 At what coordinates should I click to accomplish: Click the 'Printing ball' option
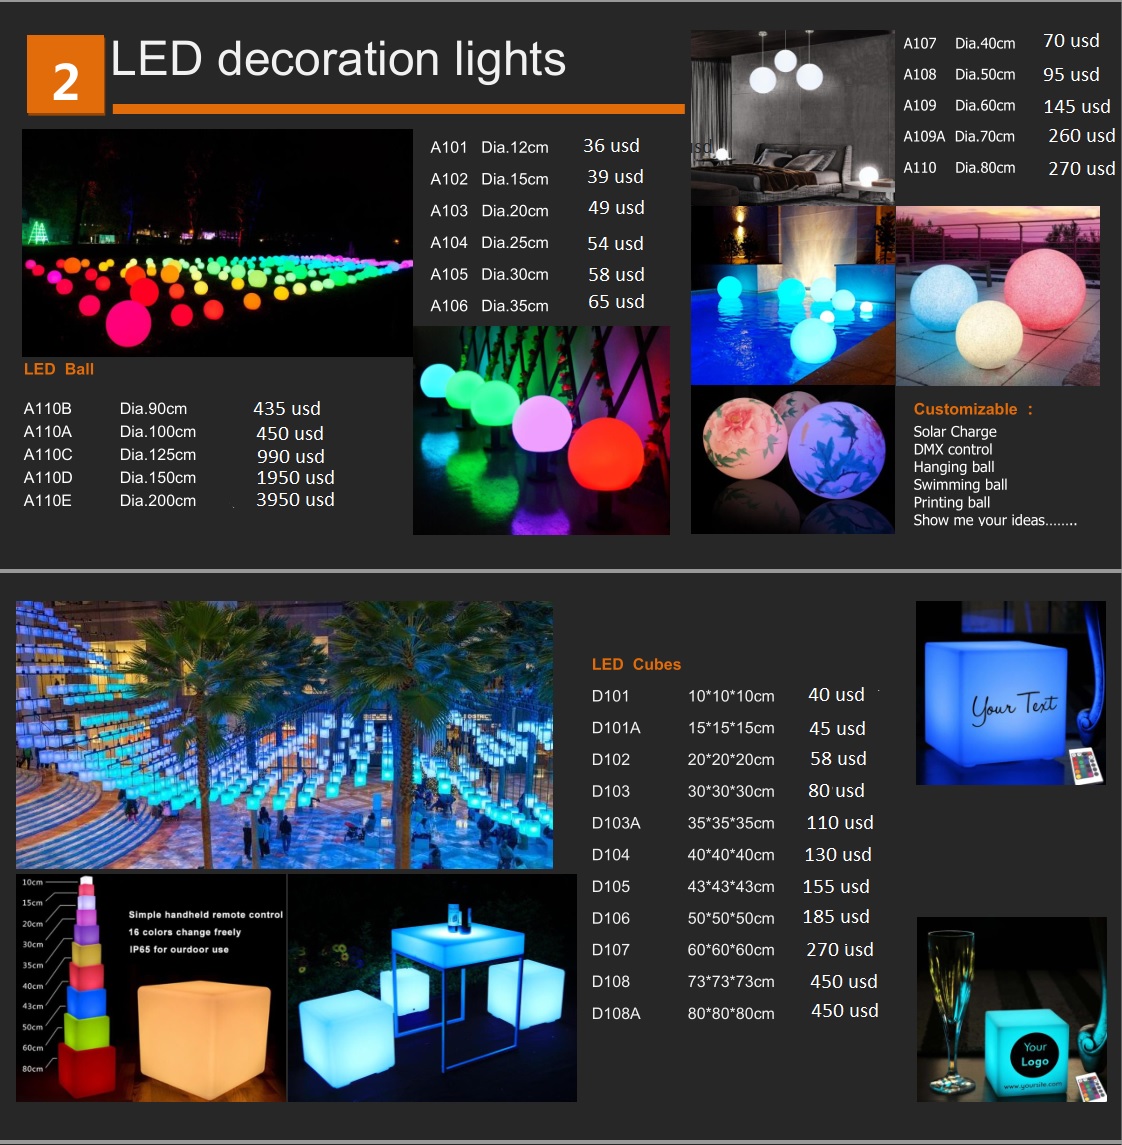pos(951,502)
